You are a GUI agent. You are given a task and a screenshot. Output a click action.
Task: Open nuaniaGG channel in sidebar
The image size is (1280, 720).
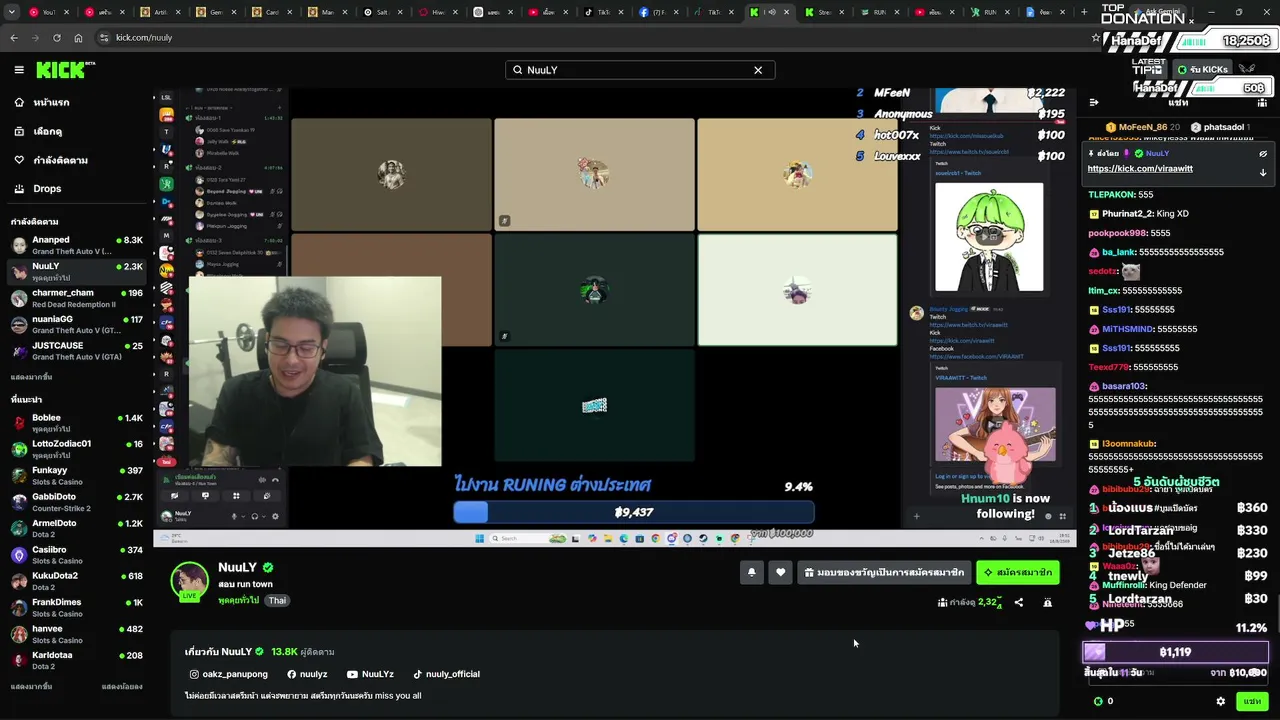coord(77,325)
